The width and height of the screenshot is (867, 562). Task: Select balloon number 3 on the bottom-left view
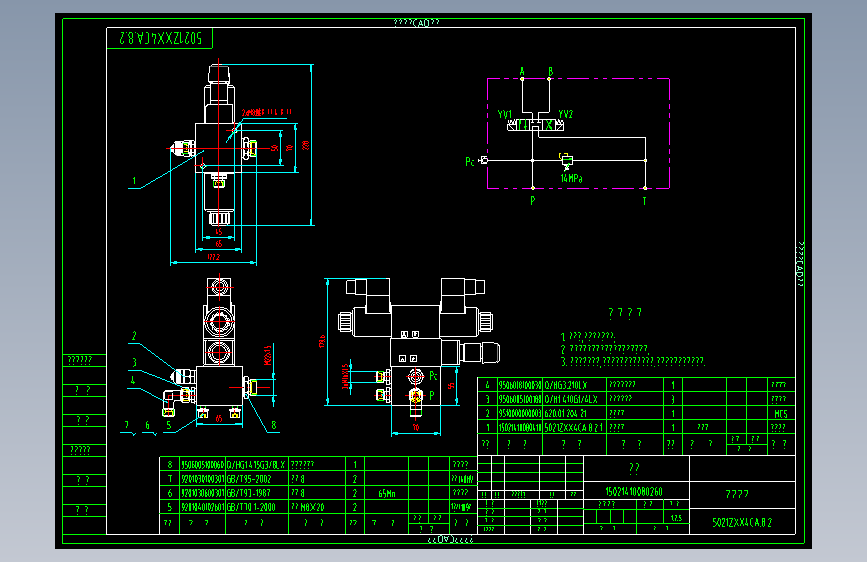point(134,362)
